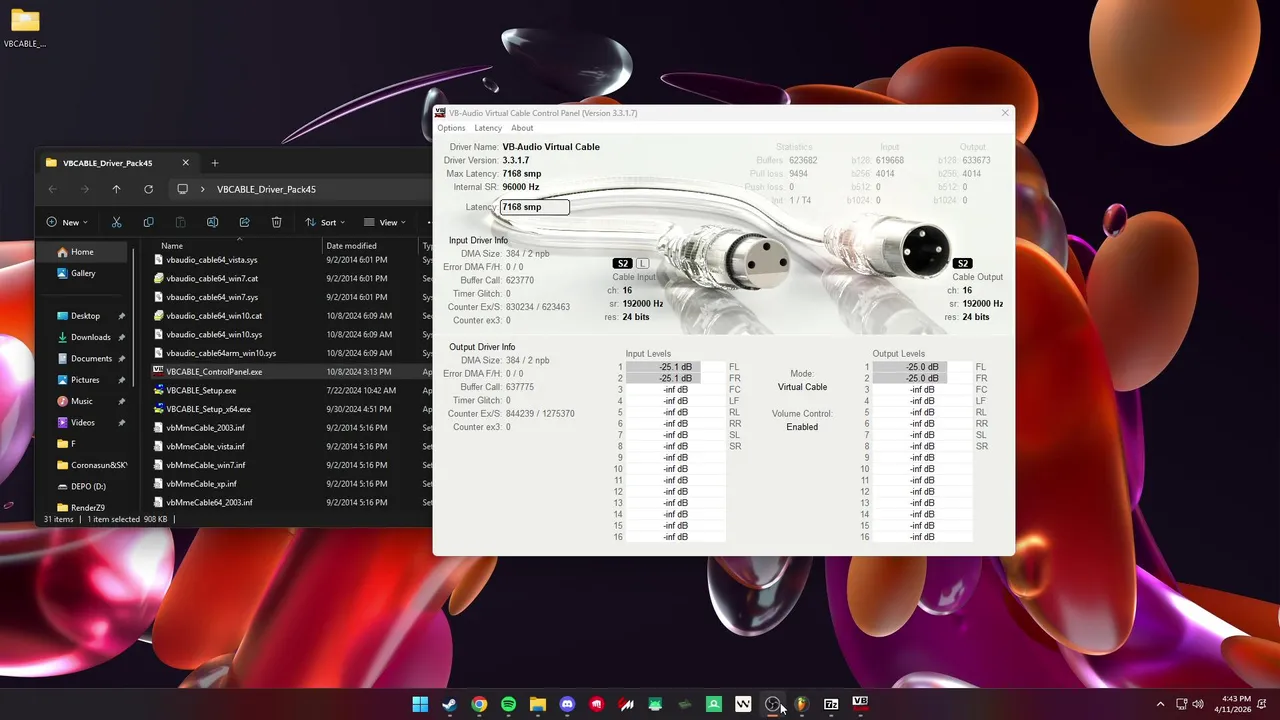Viewport: 1280px width, 720px height.
Task: Click the volume speaker icon in system tray
Action: coord(1198,704)
